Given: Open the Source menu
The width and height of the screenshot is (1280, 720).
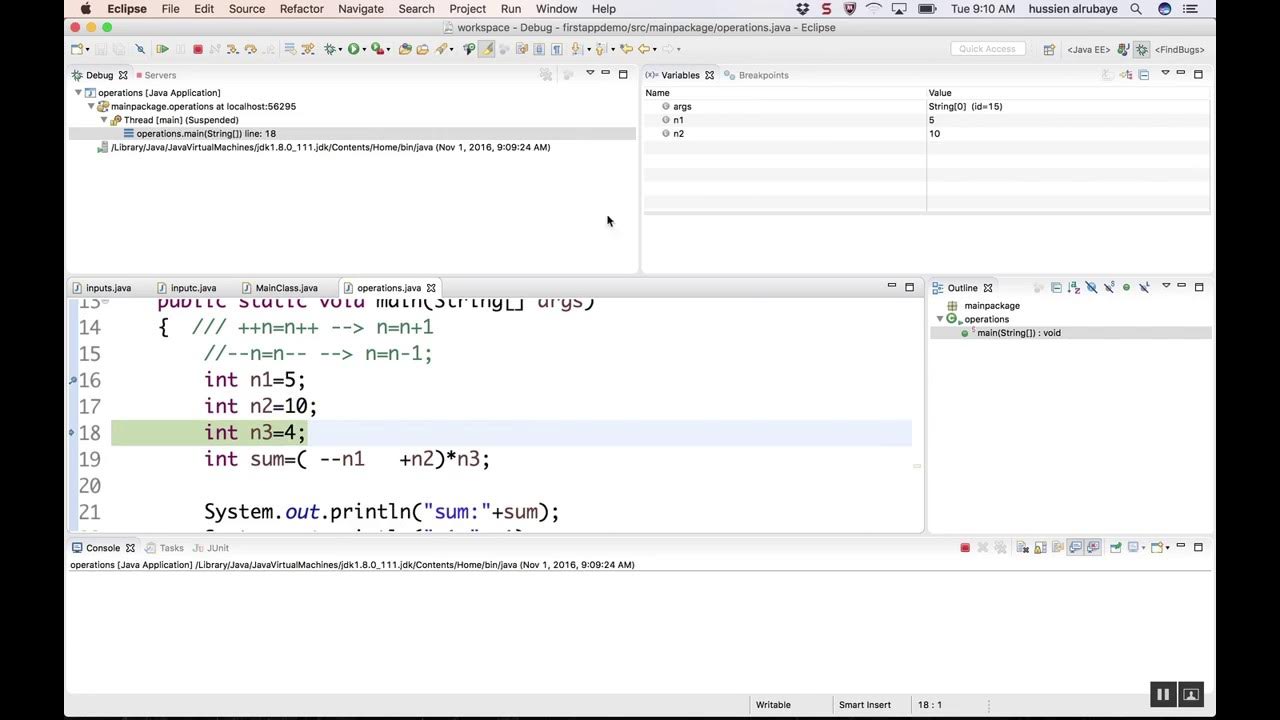Looking at the screenshot, I should [x=247, y=9].
